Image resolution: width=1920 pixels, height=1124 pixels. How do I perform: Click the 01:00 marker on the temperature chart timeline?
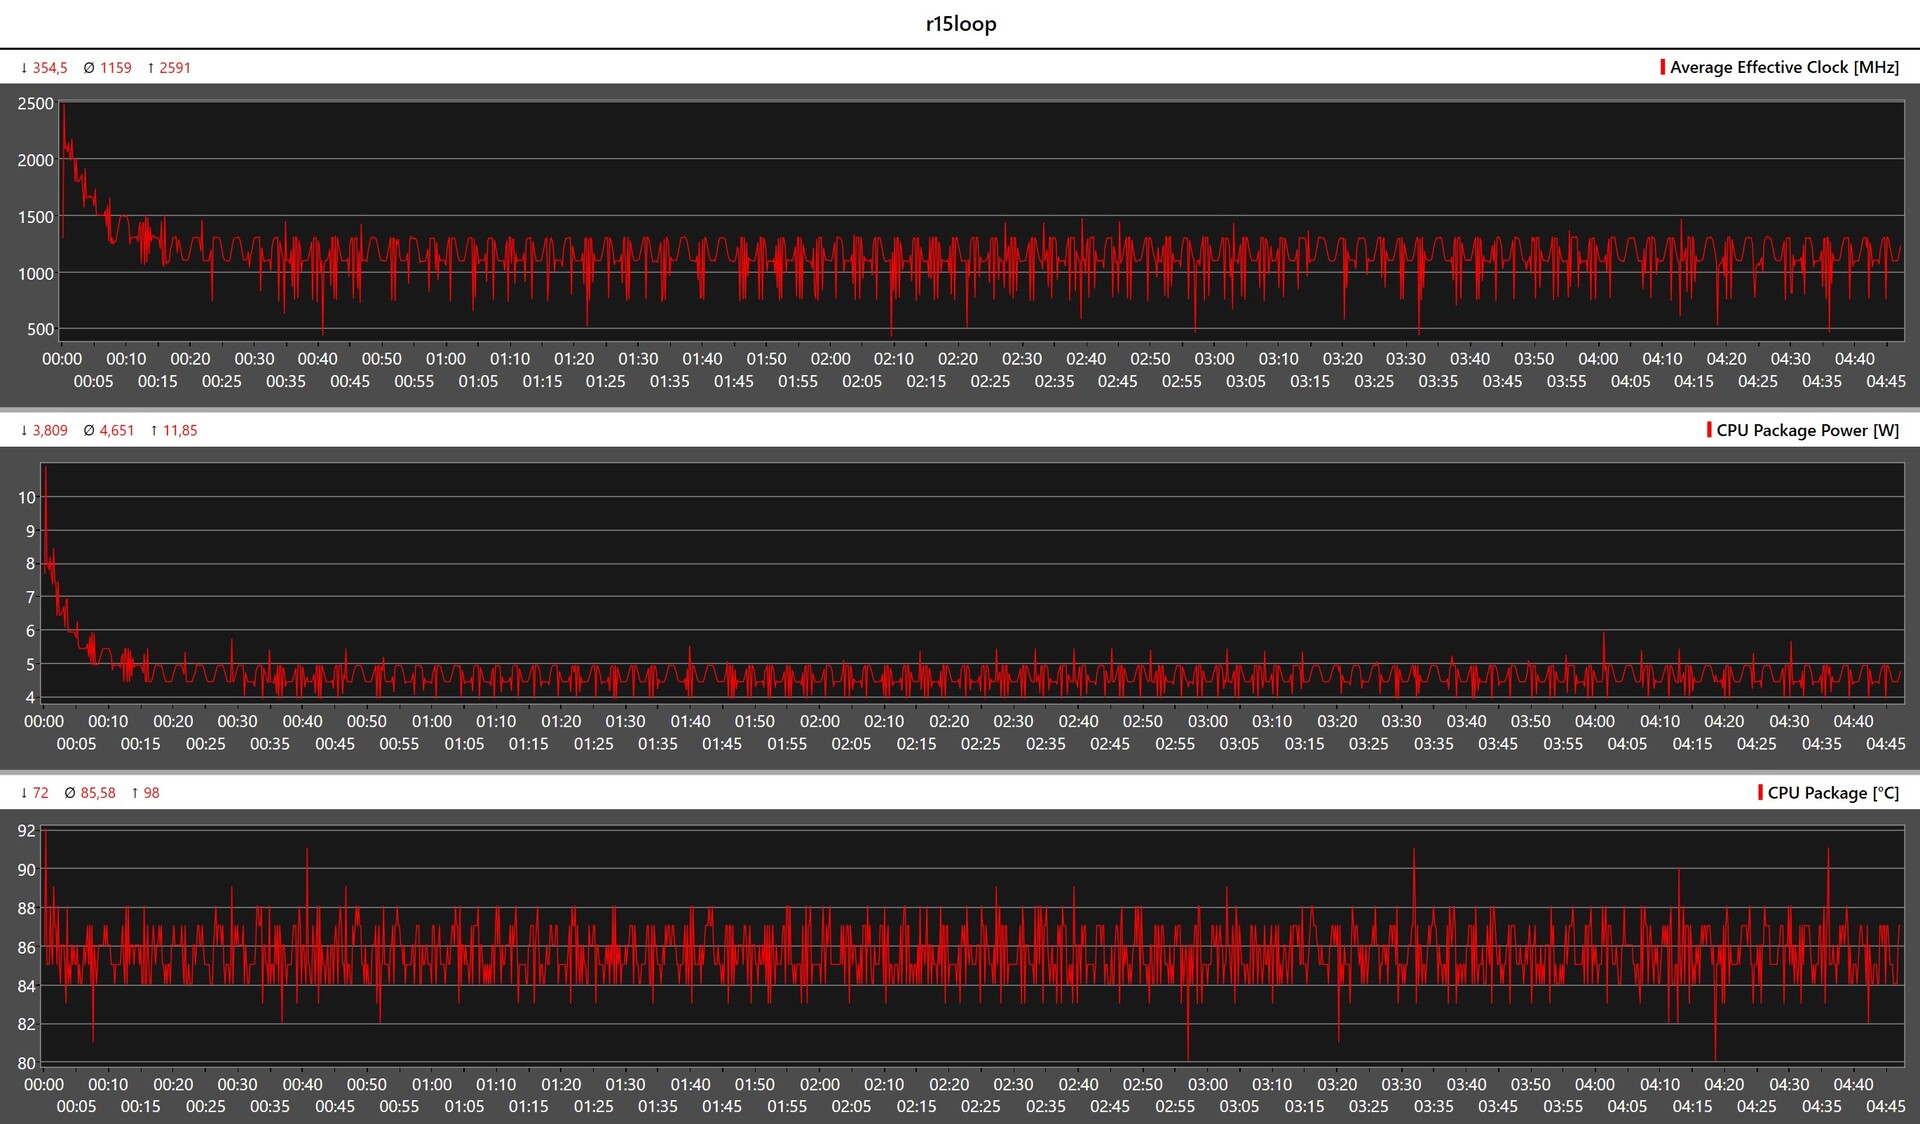[x=431, y=1084]
